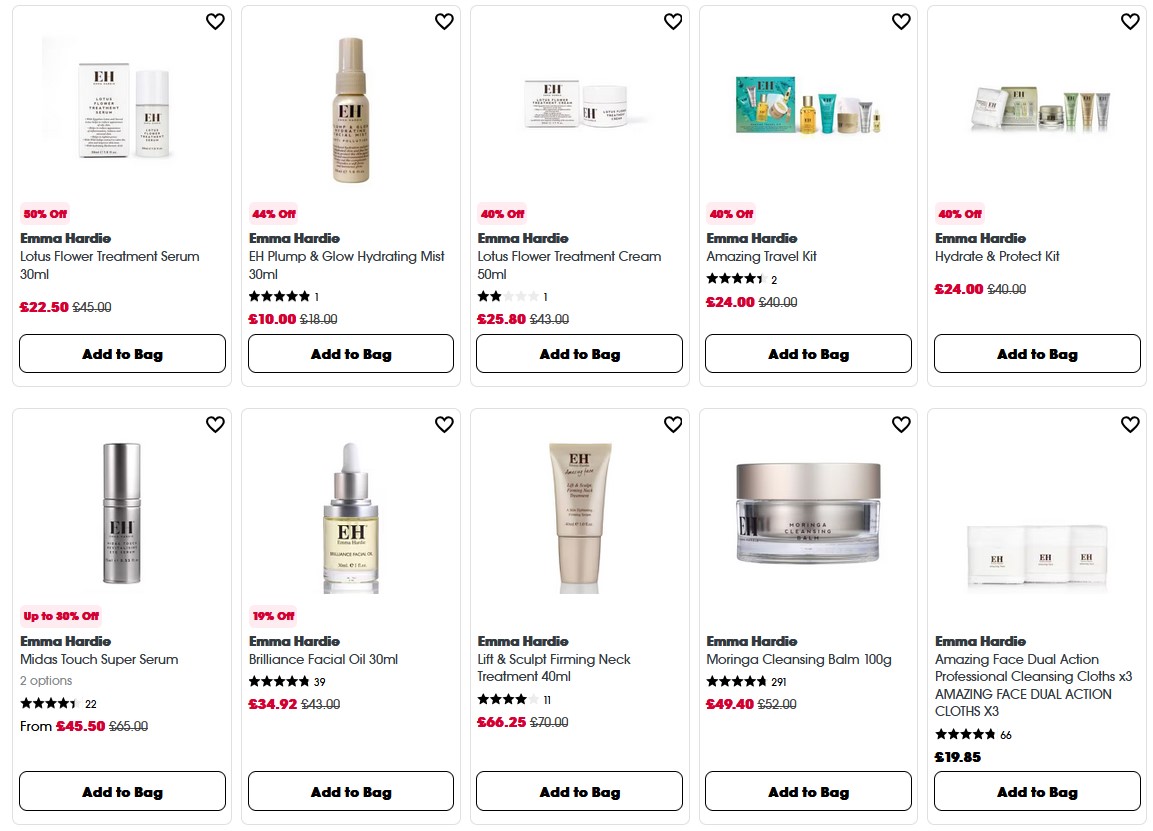Click the heart on Midas Touch Super Serum
Viewport: 1153px width, 831px height.
click(215, 424)
